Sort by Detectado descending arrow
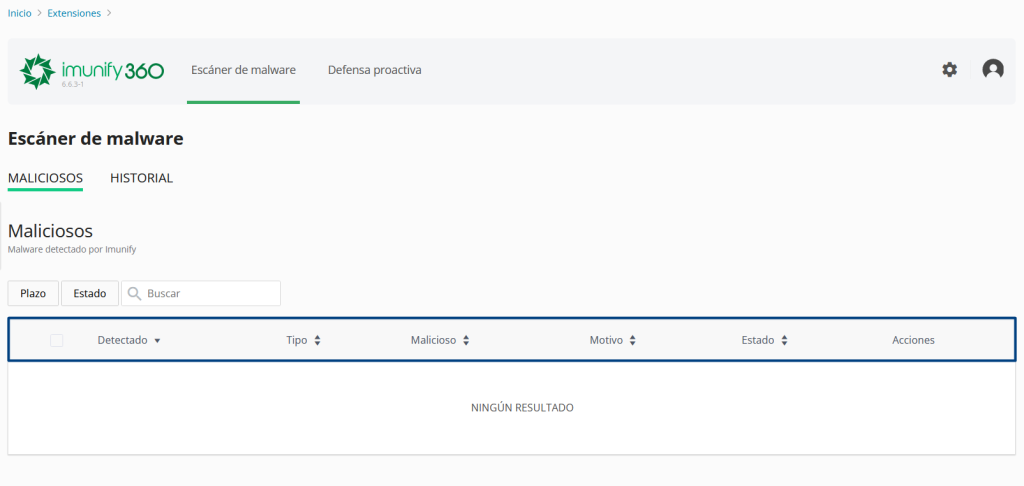1024x486 pixels. [157, 341]
